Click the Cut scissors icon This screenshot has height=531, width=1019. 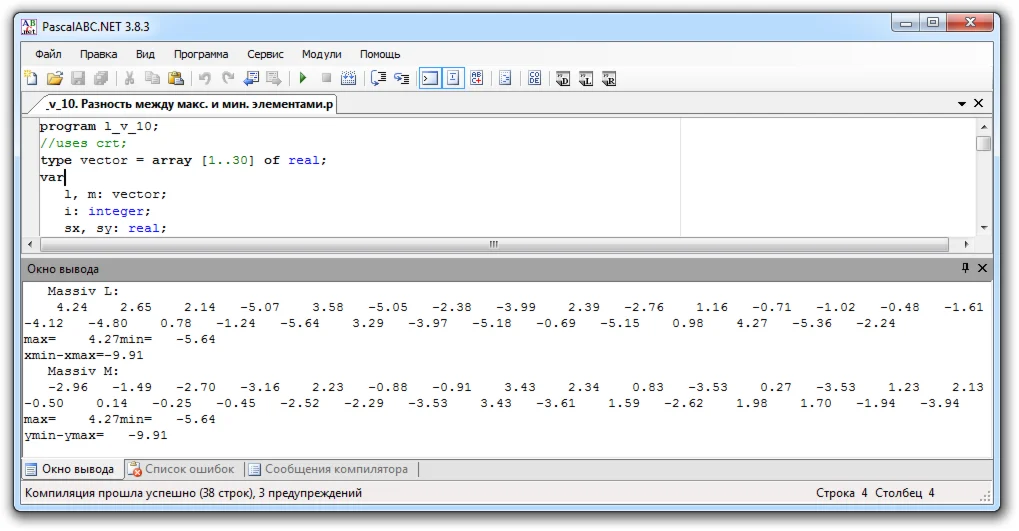[x=129, y=78]
